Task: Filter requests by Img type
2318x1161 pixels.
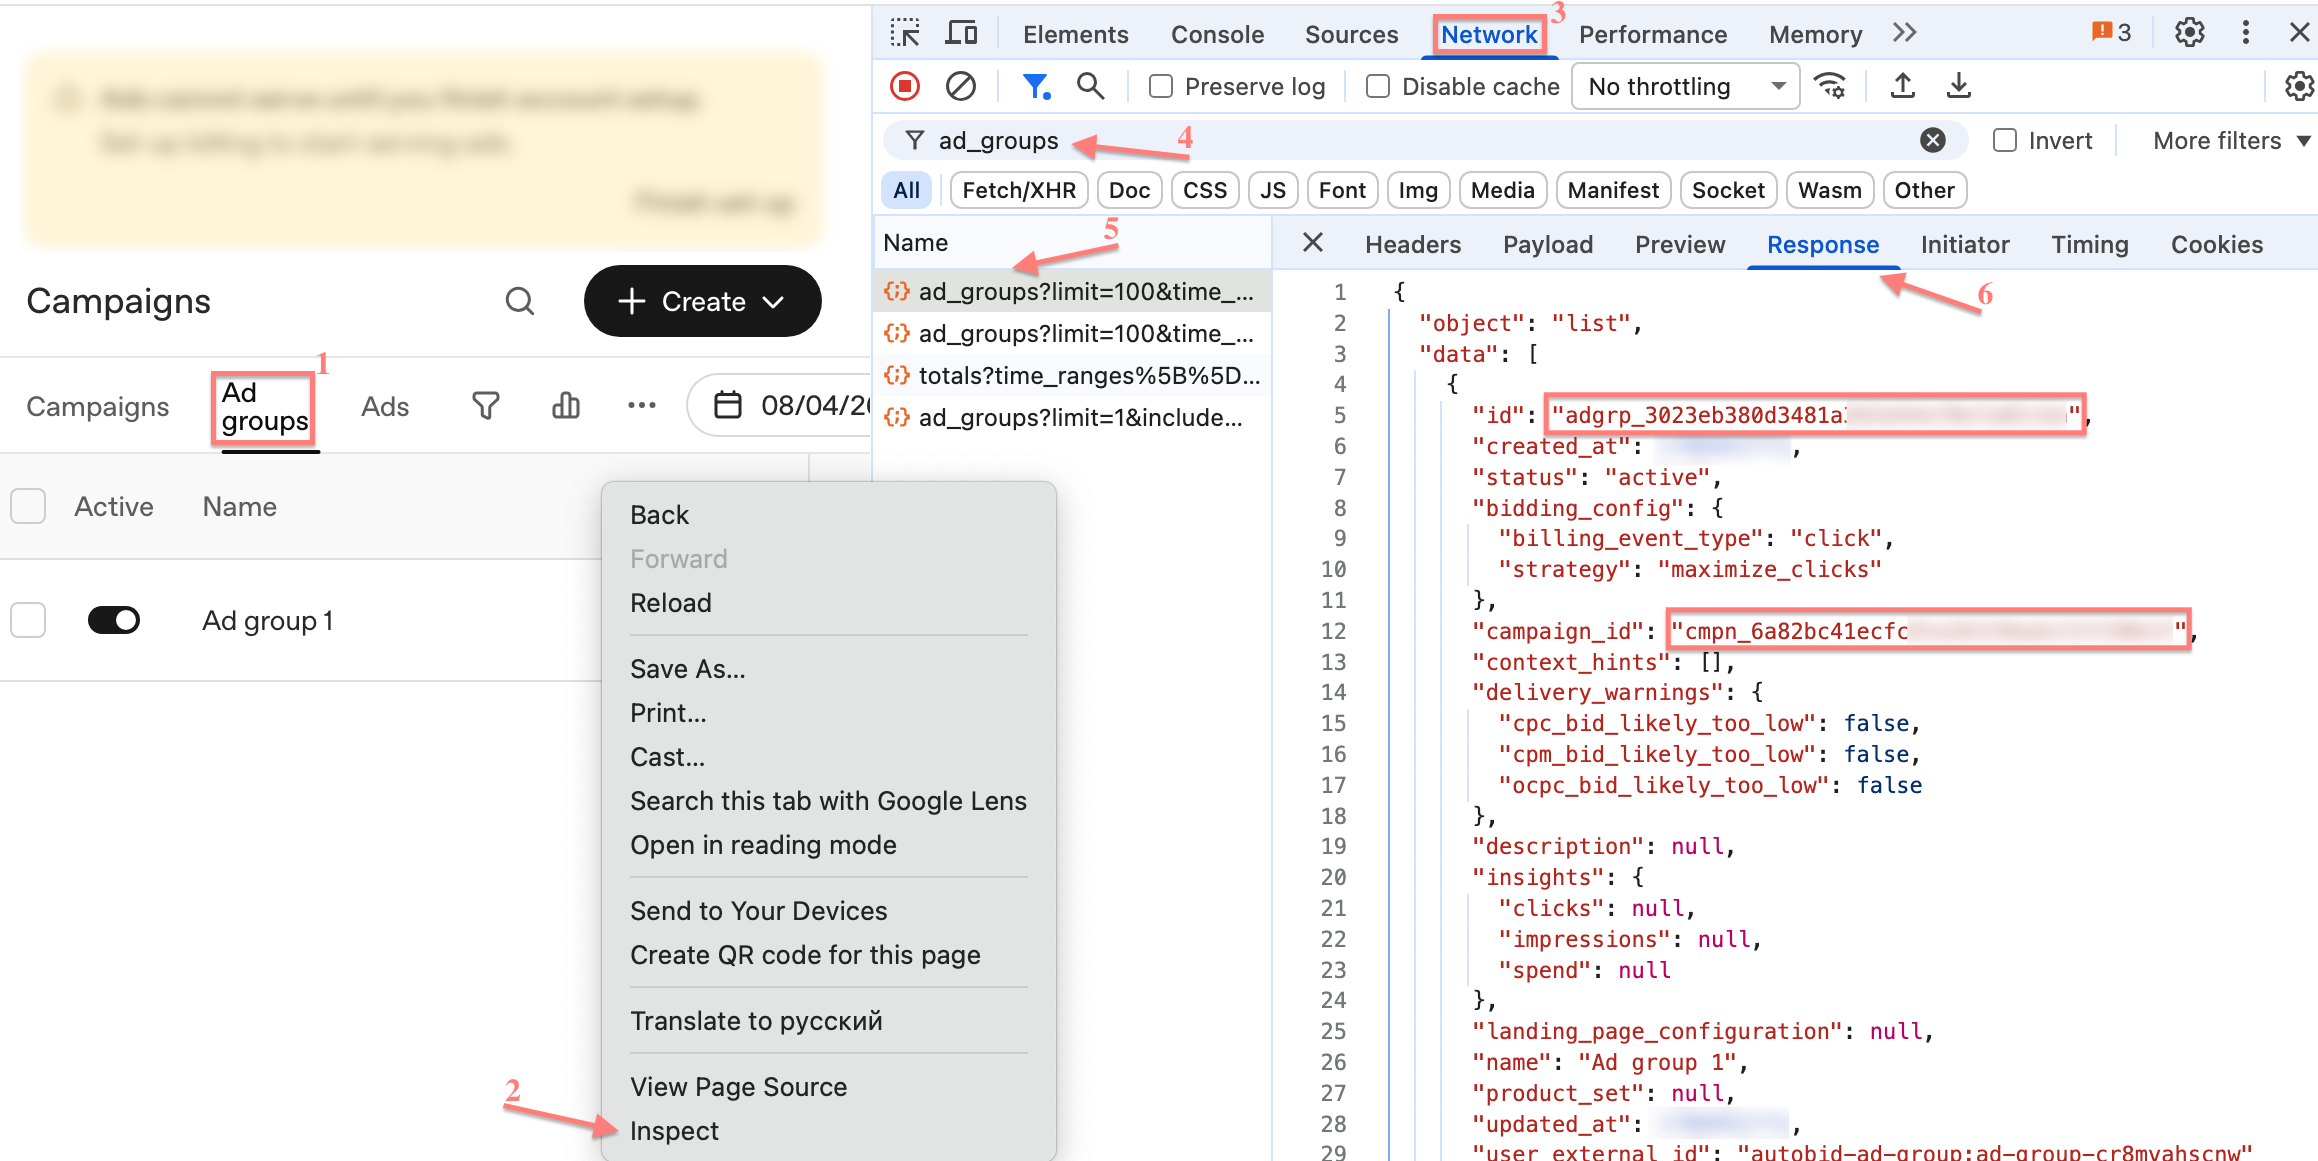Action: 1417,190
